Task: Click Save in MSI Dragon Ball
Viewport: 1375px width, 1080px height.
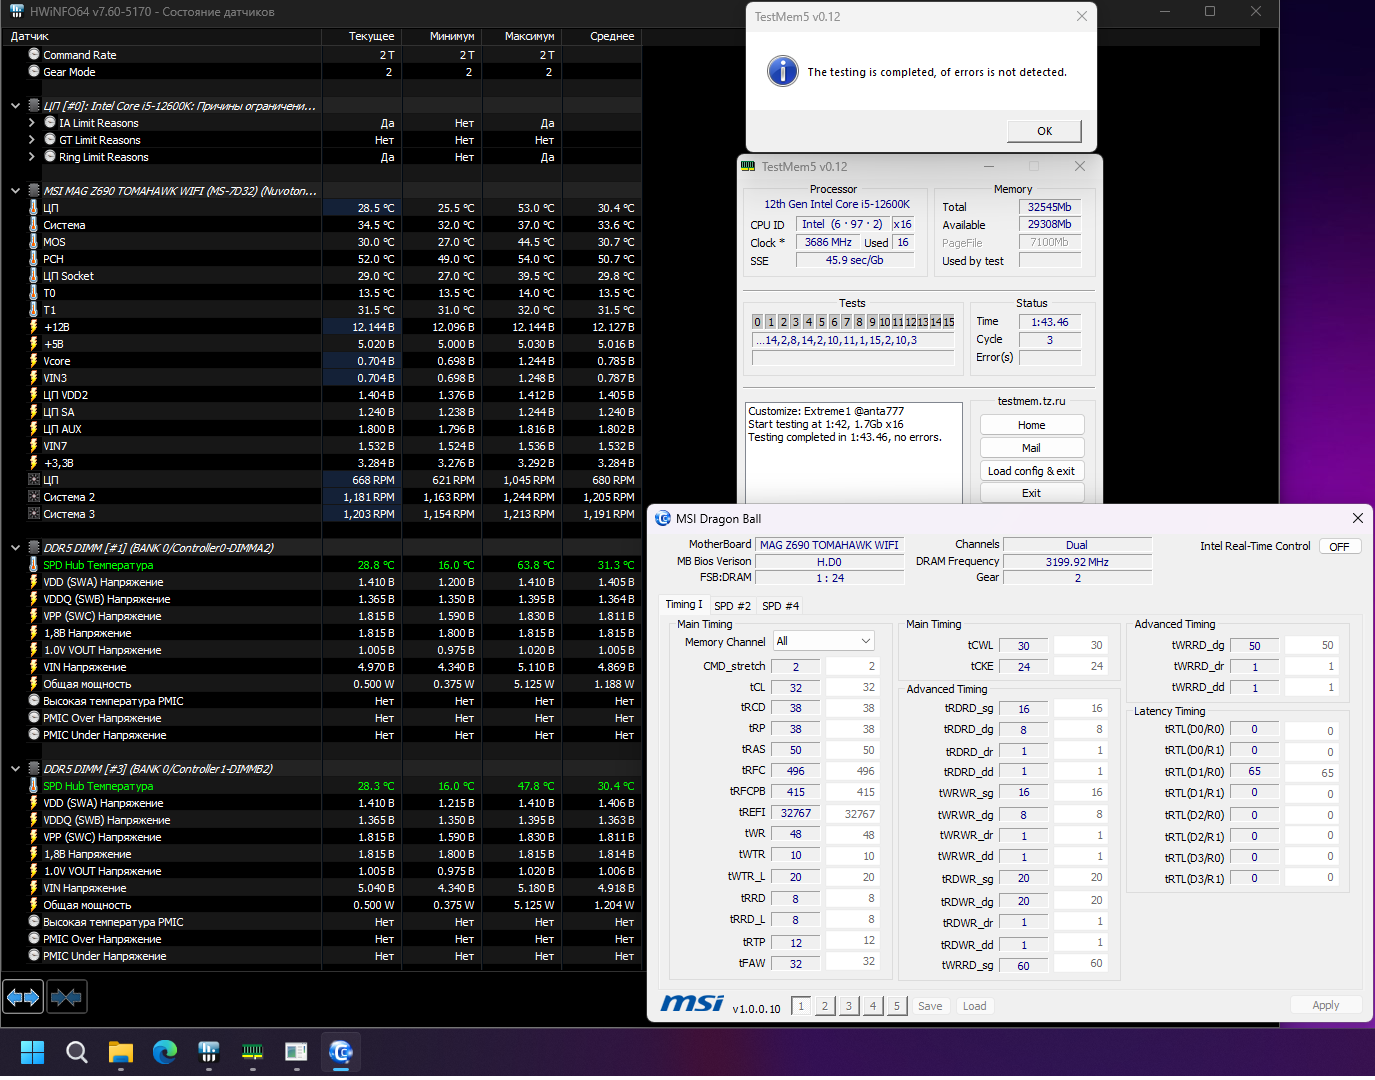Action: click(x=930, y=1006)
